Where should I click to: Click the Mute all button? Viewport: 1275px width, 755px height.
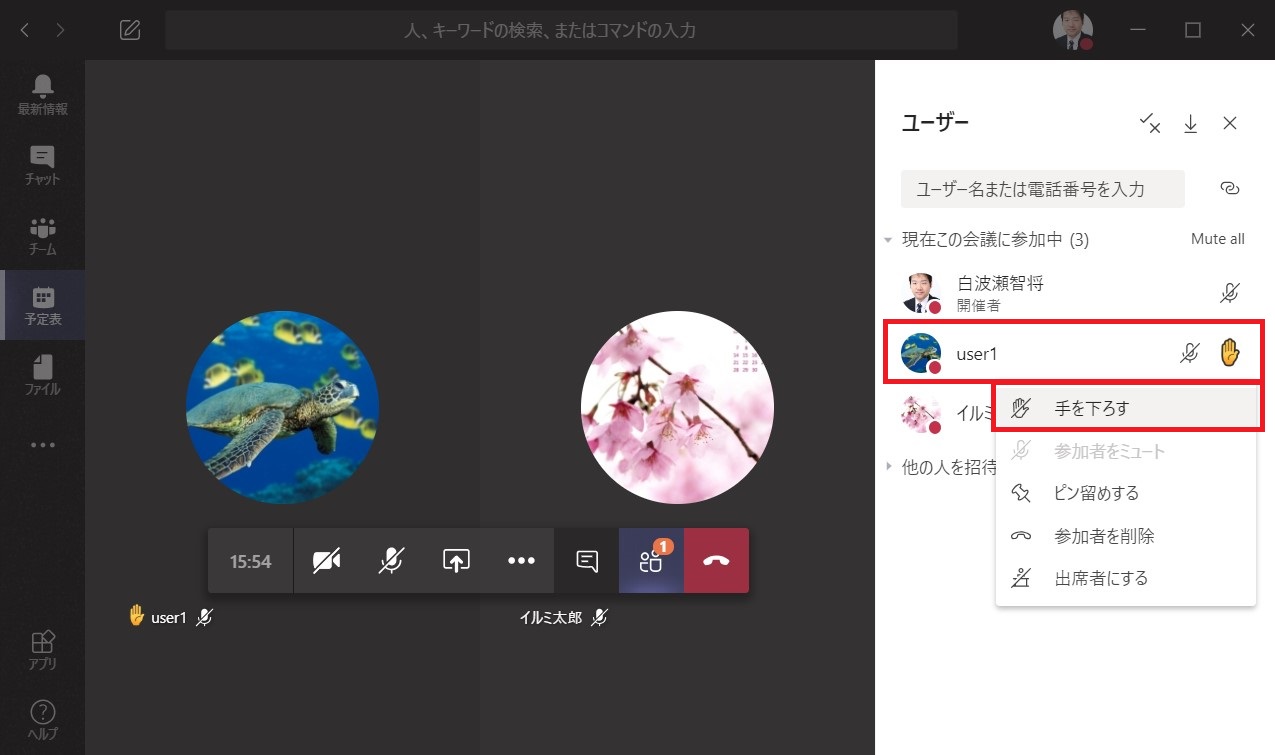pyautogui.click(x=1217, y=239)
